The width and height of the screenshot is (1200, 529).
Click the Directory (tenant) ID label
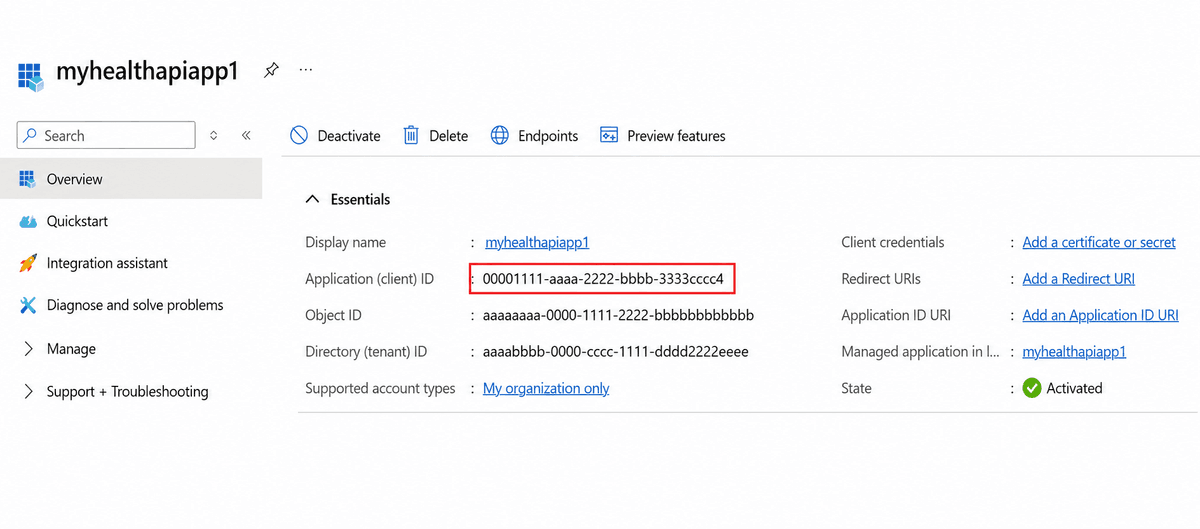point(366,352)
